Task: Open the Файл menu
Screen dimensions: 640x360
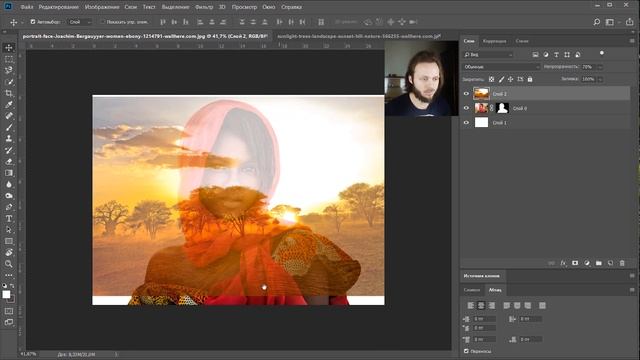Action: pos(27,7)
